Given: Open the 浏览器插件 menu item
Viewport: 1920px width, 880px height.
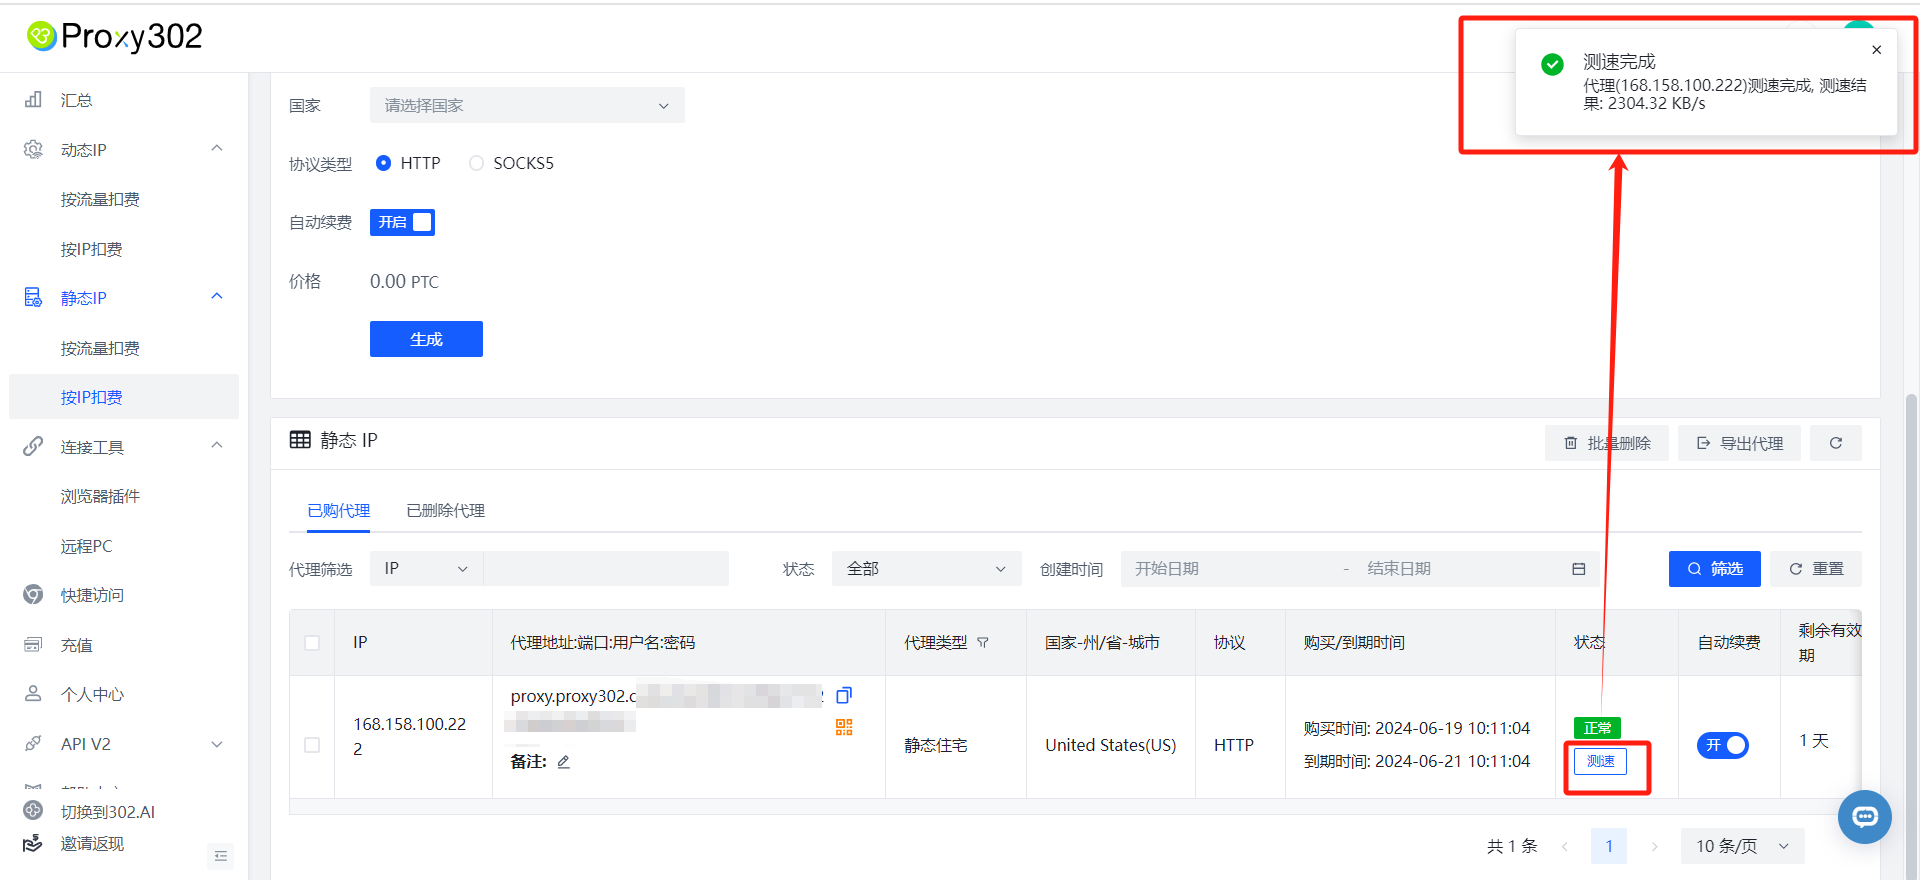Looking at the screenshot, I should click(100, 496).
